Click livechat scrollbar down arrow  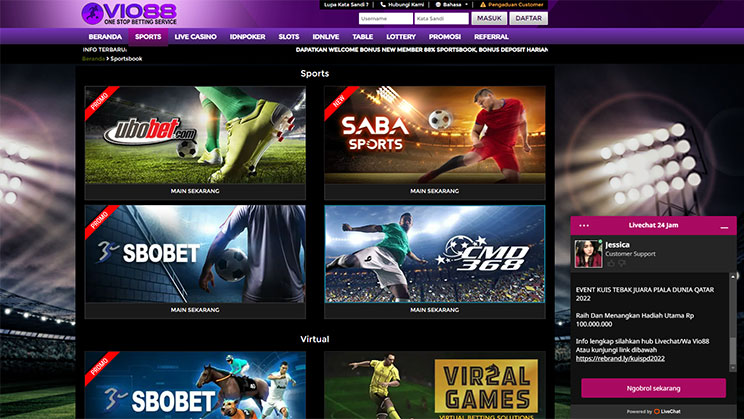(733, 367)
